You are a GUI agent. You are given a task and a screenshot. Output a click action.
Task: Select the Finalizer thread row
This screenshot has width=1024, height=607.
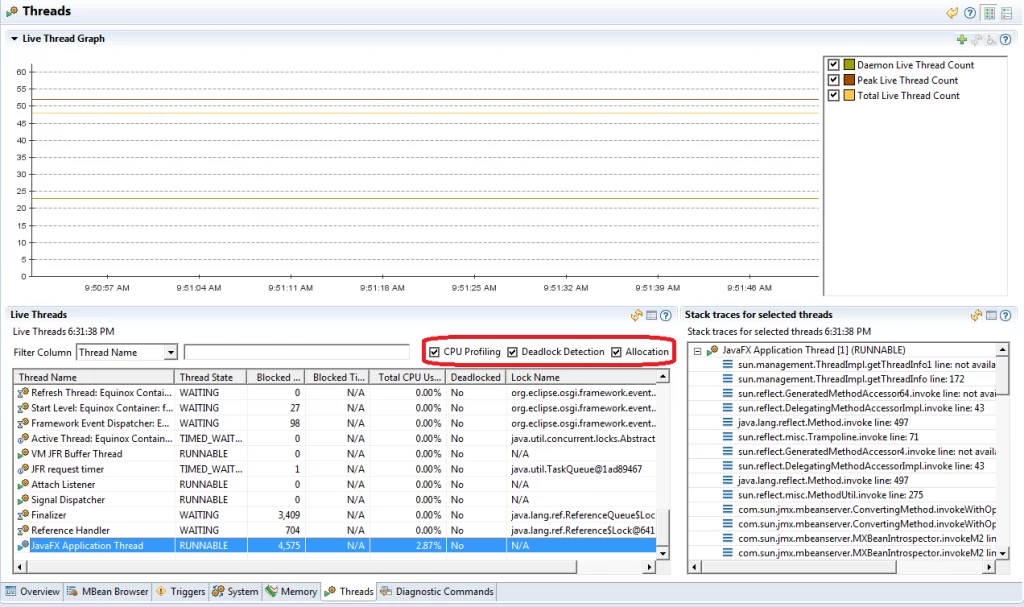[x=334, y=515]
